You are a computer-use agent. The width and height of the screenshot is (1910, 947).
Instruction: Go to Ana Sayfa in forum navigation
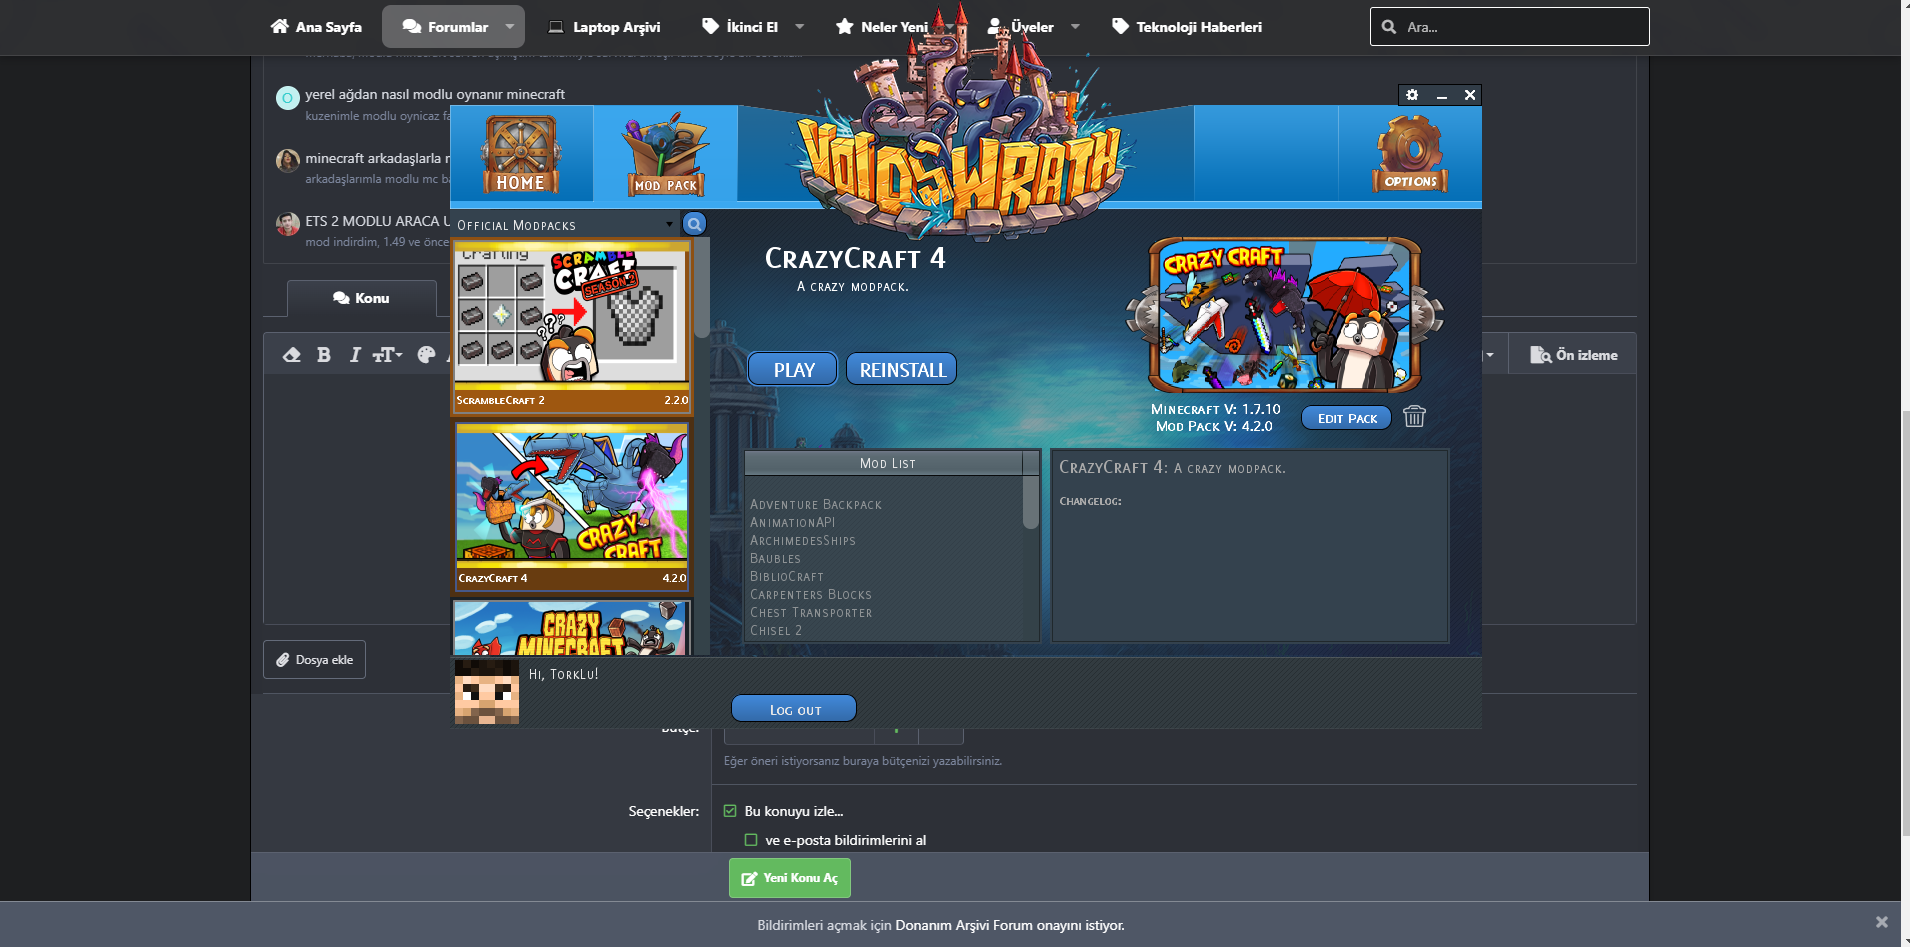coord(316,27)
